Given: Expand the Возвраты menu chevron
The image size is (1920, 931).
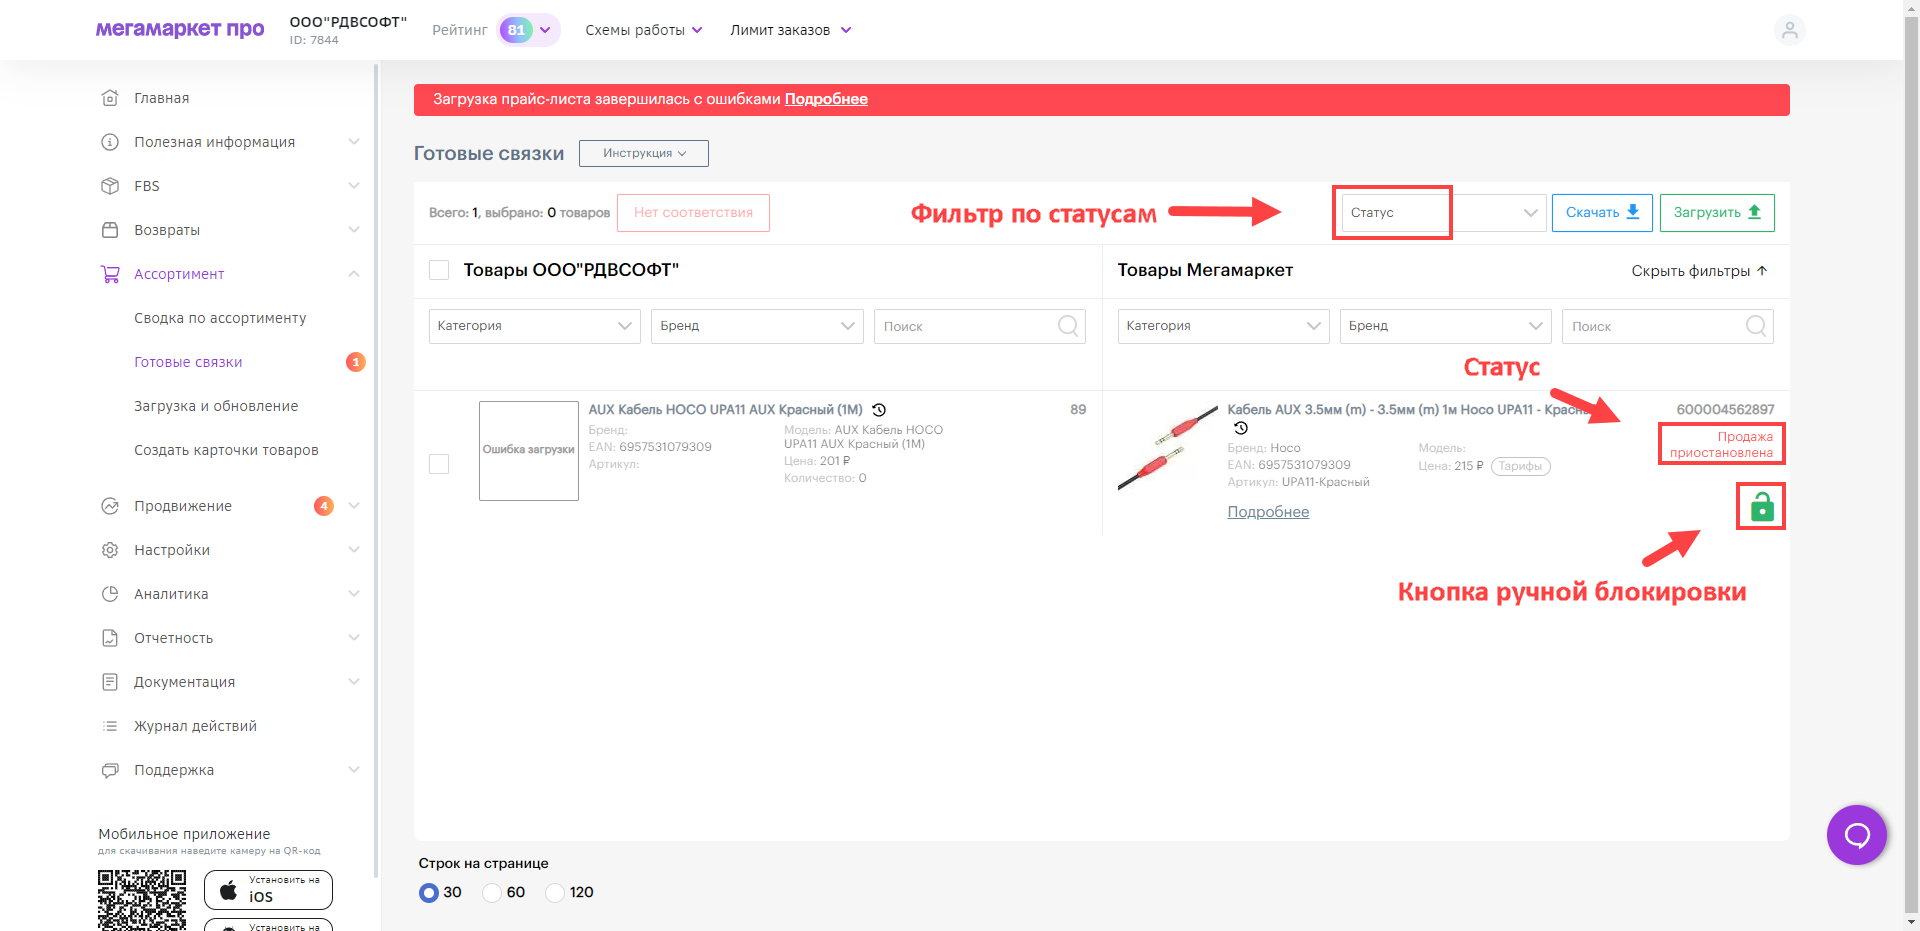Looking at the screenshot, I should [354, 230].
